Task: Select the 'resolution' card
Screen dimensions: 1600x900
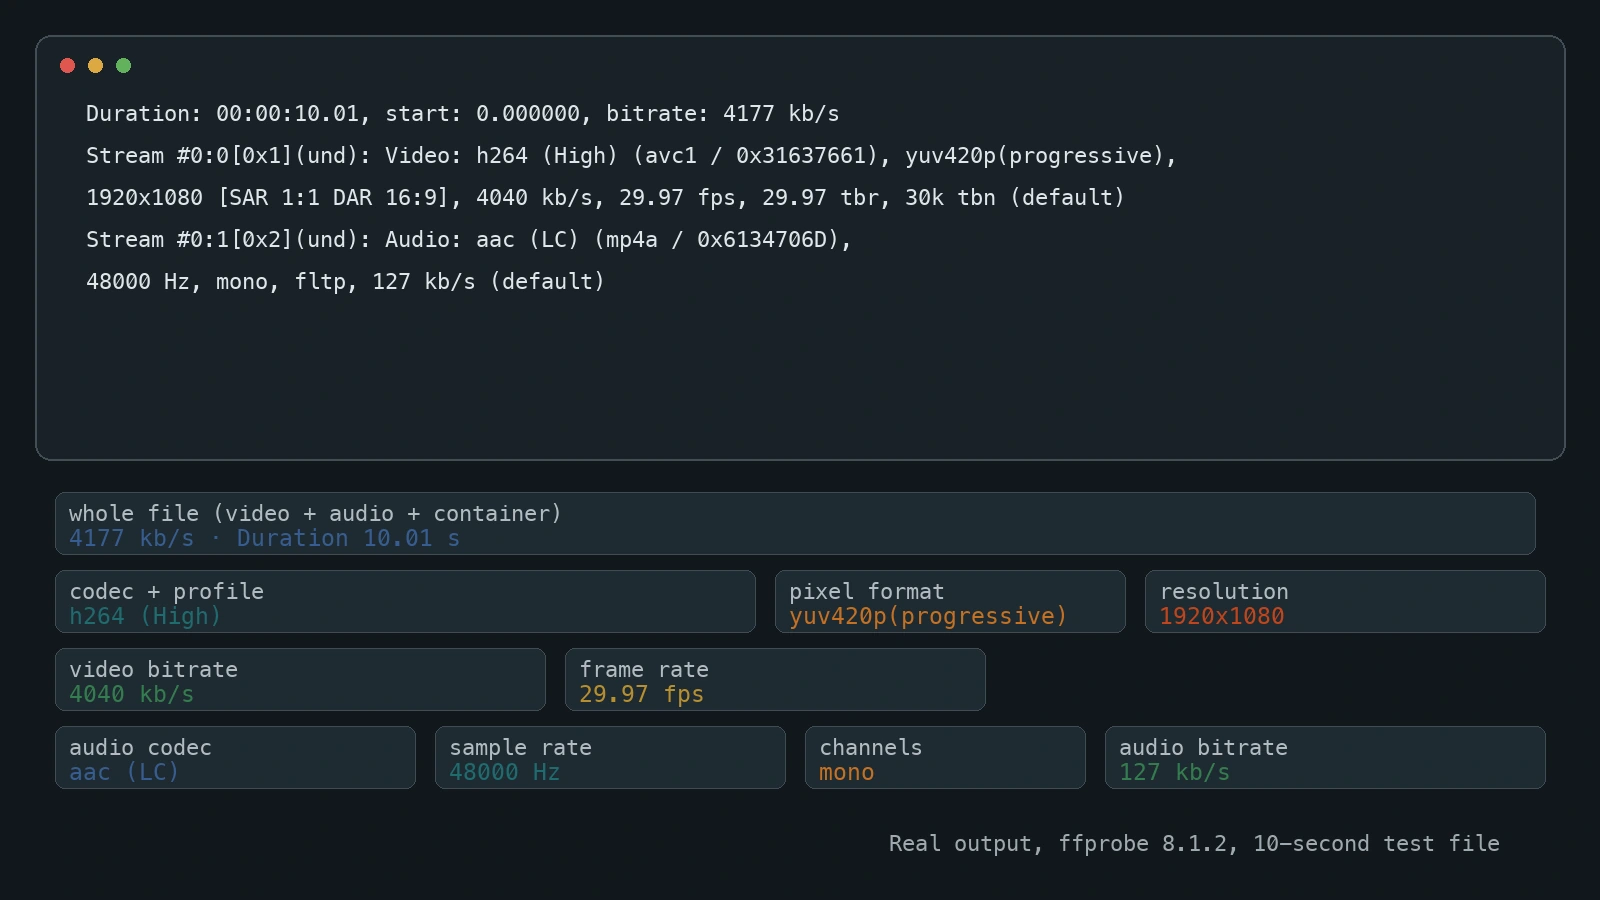Action: point(1345,601)
